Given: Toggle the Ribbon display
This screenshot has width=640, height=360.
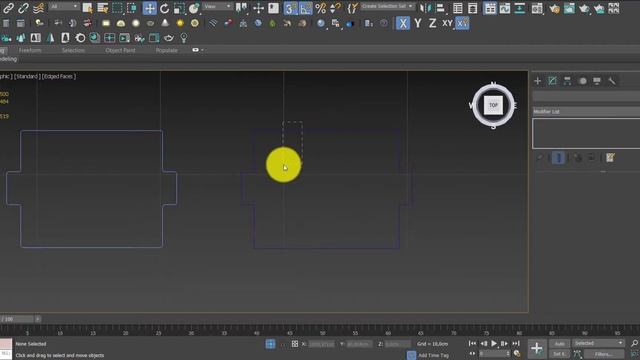Looking at the screenshot, I should [490, 8].
